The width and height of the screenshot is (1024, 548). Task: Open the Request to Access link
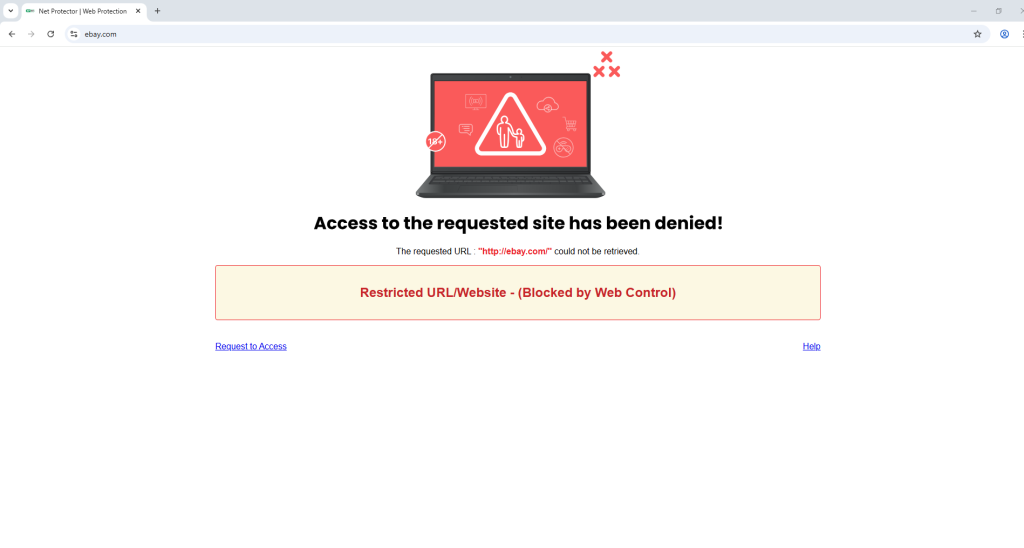[x=251, y=346]
